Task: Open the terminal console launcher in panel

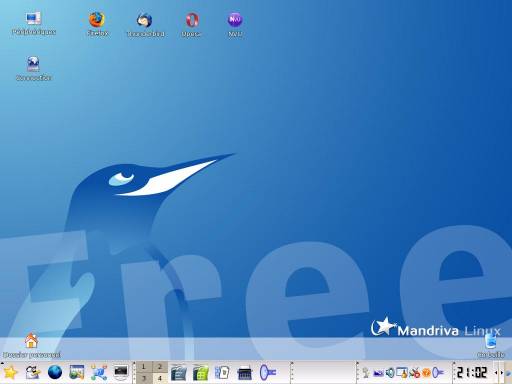Action: pyautogui.click(x=121, y=372)
